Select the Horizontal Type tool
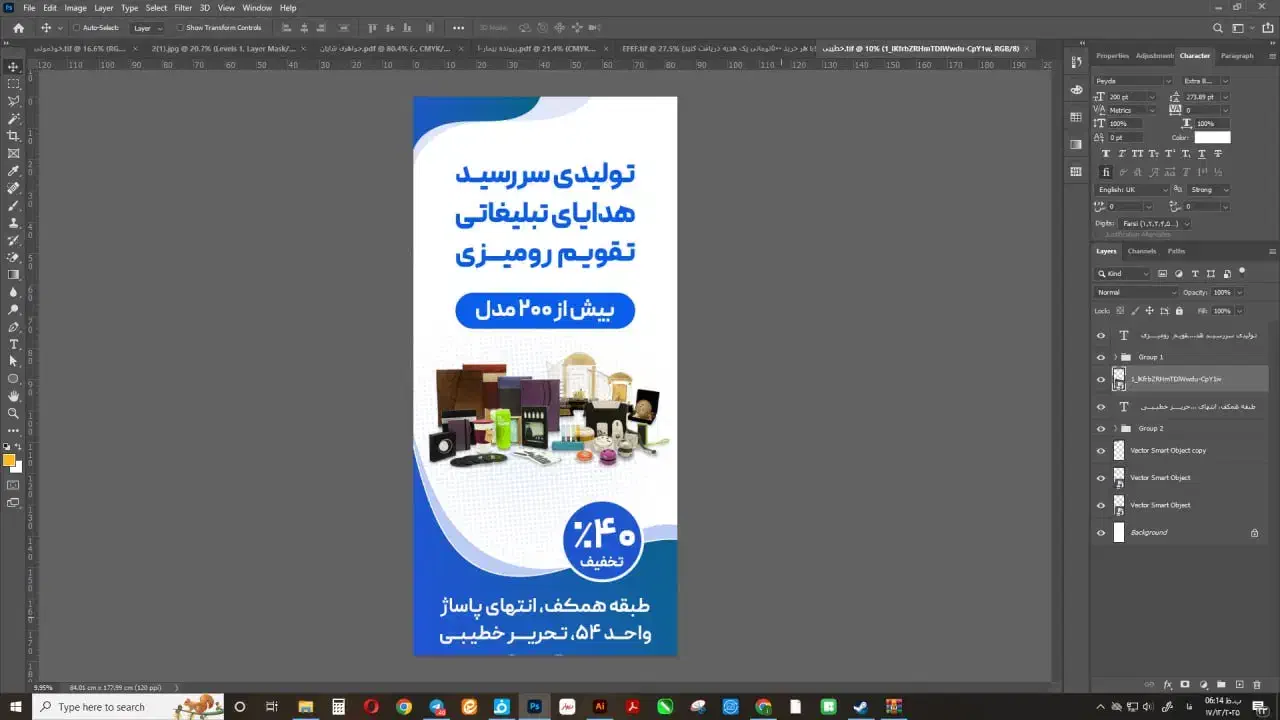Screen dimensions: 1280x720 [x=13, y=344]
